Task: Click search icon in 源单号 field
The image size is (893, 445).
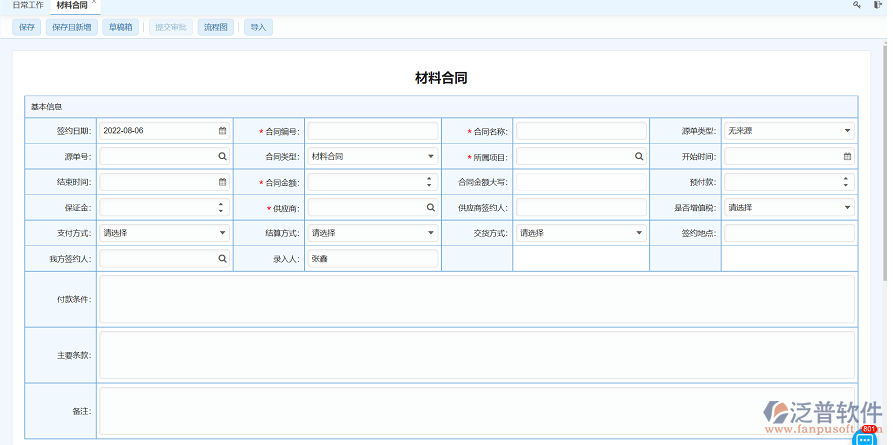Action: [222, 157]
